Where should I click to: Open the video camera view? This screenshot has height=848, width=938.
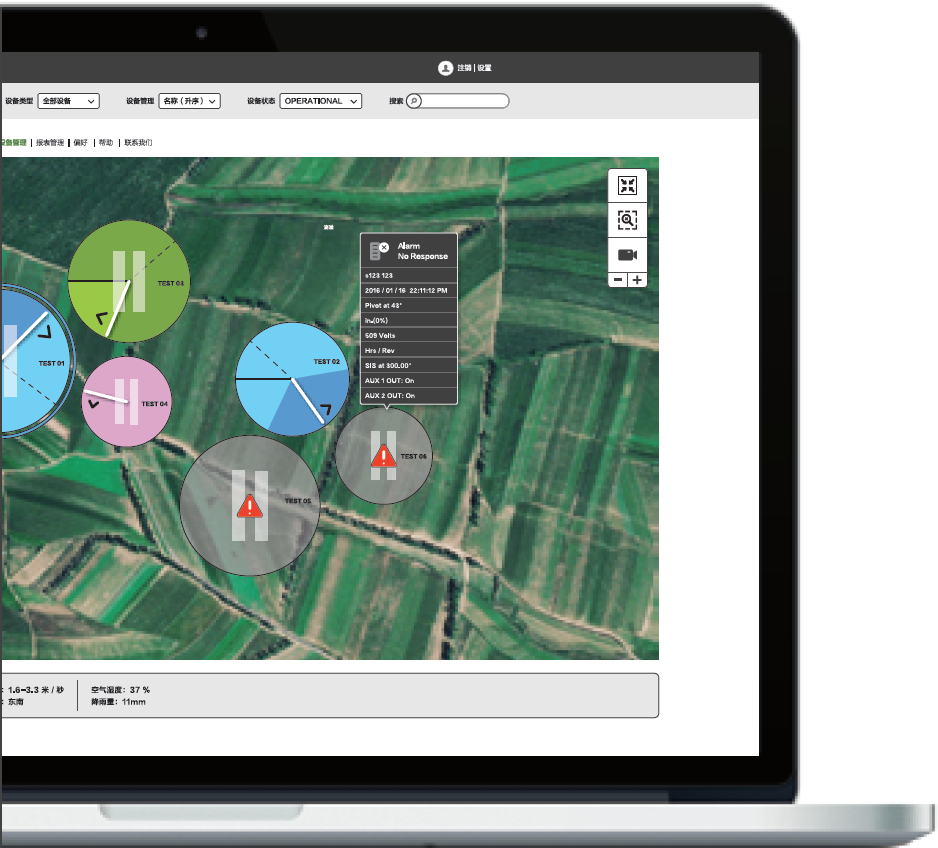tap(627, 254)
